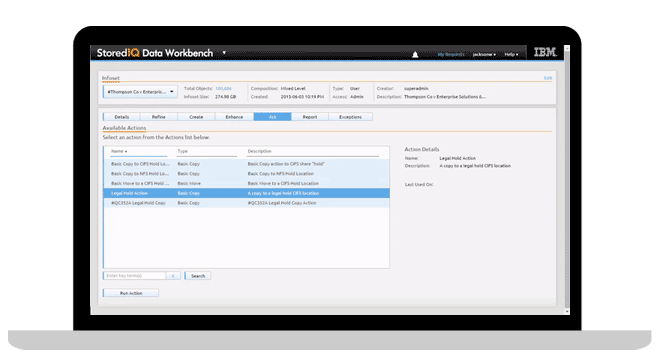Click the Edit link in Infoset panel
660x360 pixels.
(x=548, y=78)
